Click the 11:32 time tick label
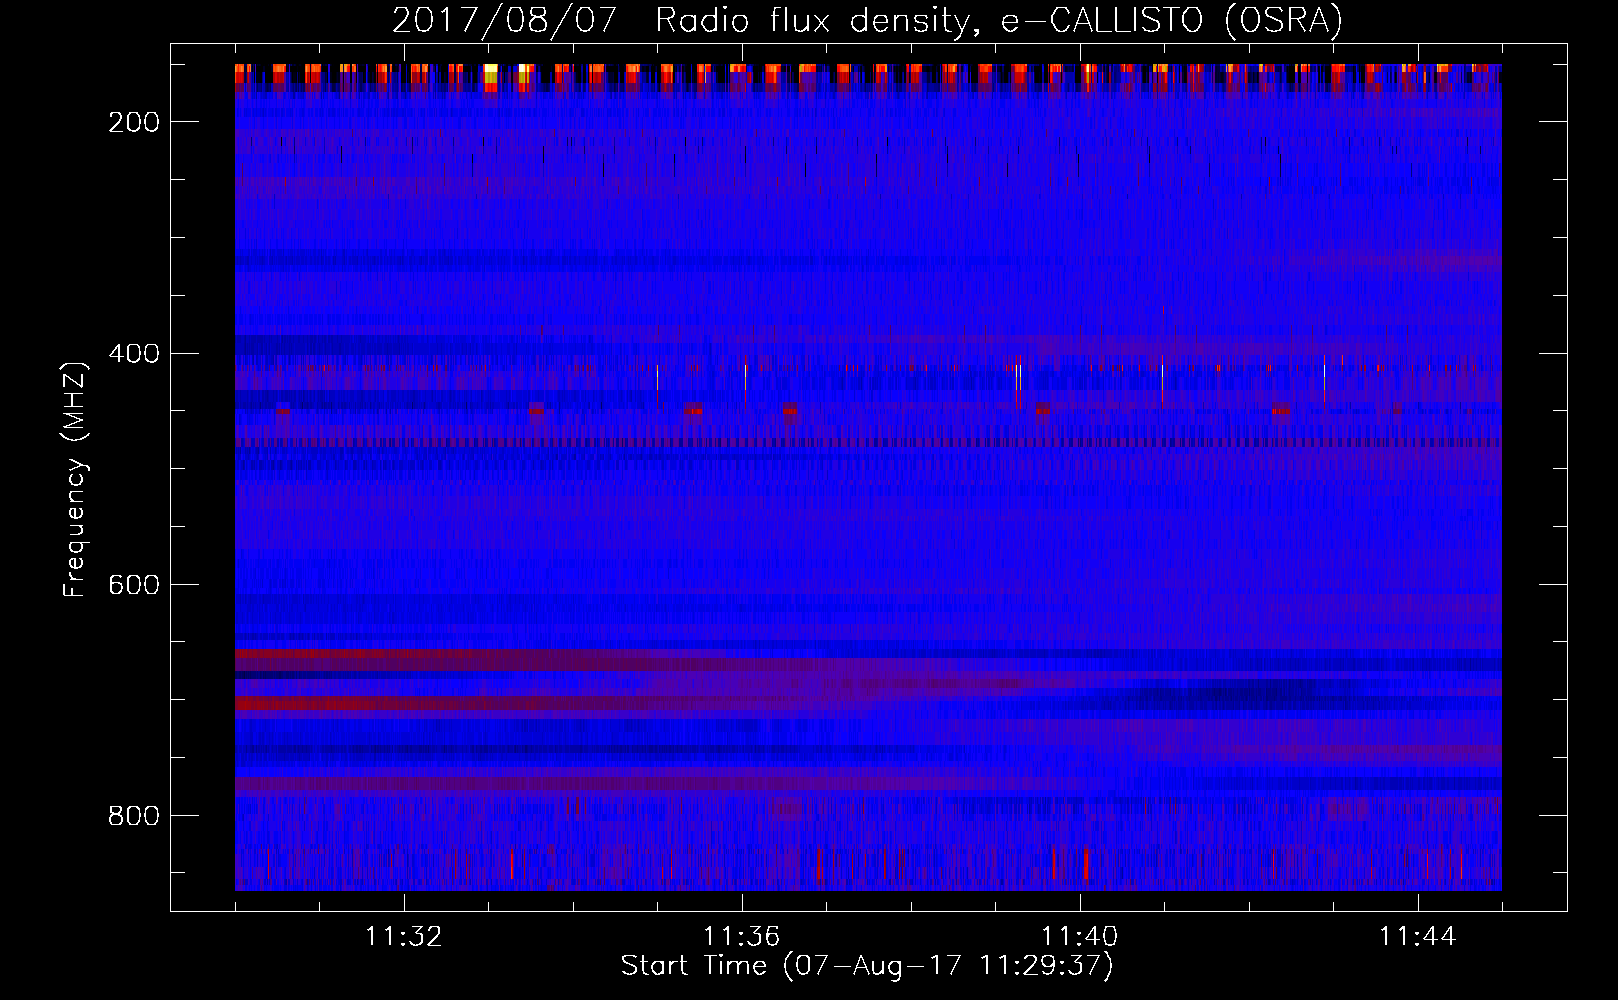The height and width of the screenshot is (1000, 1618). [404, 937]
